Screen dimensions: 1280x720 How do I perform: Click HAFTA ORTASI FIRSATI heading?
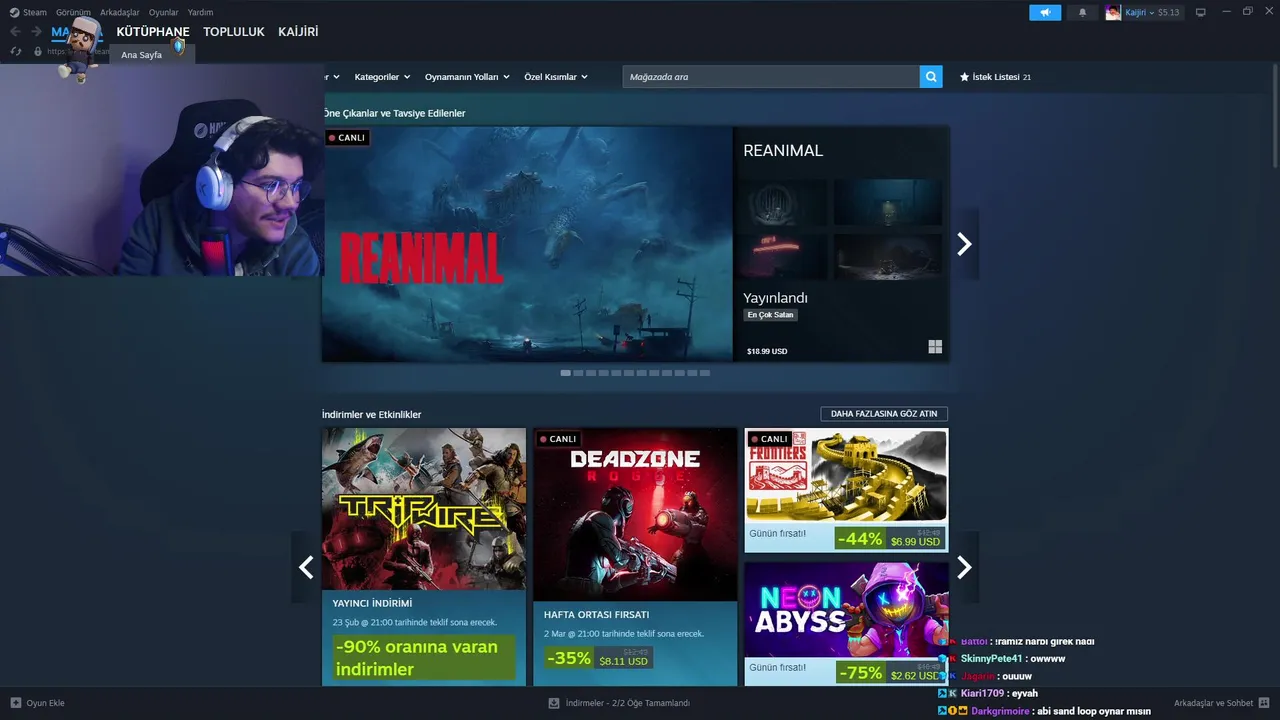pos(596,615)
